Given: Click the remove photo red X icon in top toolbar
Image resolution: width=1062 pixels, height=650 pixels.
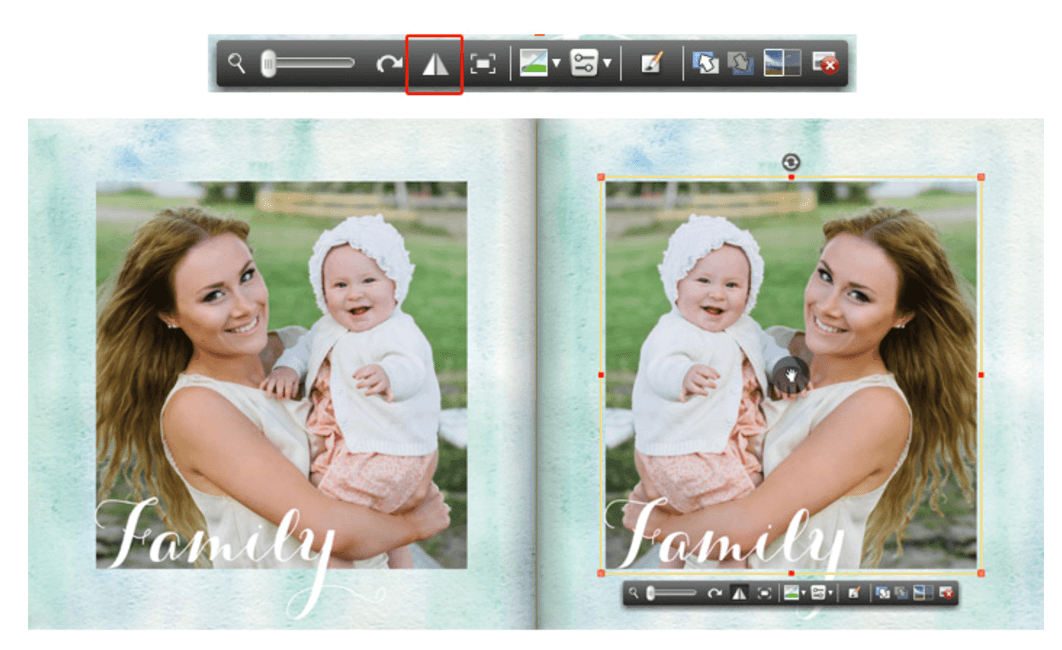Looking at the screenshot, I should (825, 64).
